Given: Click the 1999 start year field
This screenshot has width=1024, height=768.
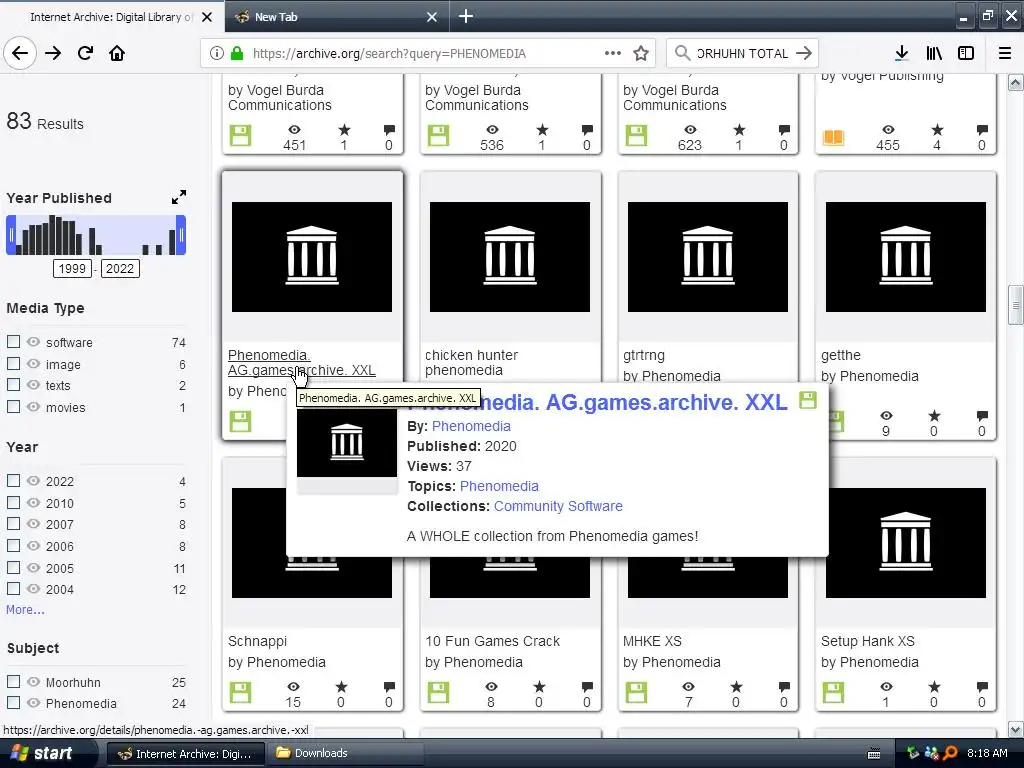Looking at the screenshot, I should click(x=72, y=268).
